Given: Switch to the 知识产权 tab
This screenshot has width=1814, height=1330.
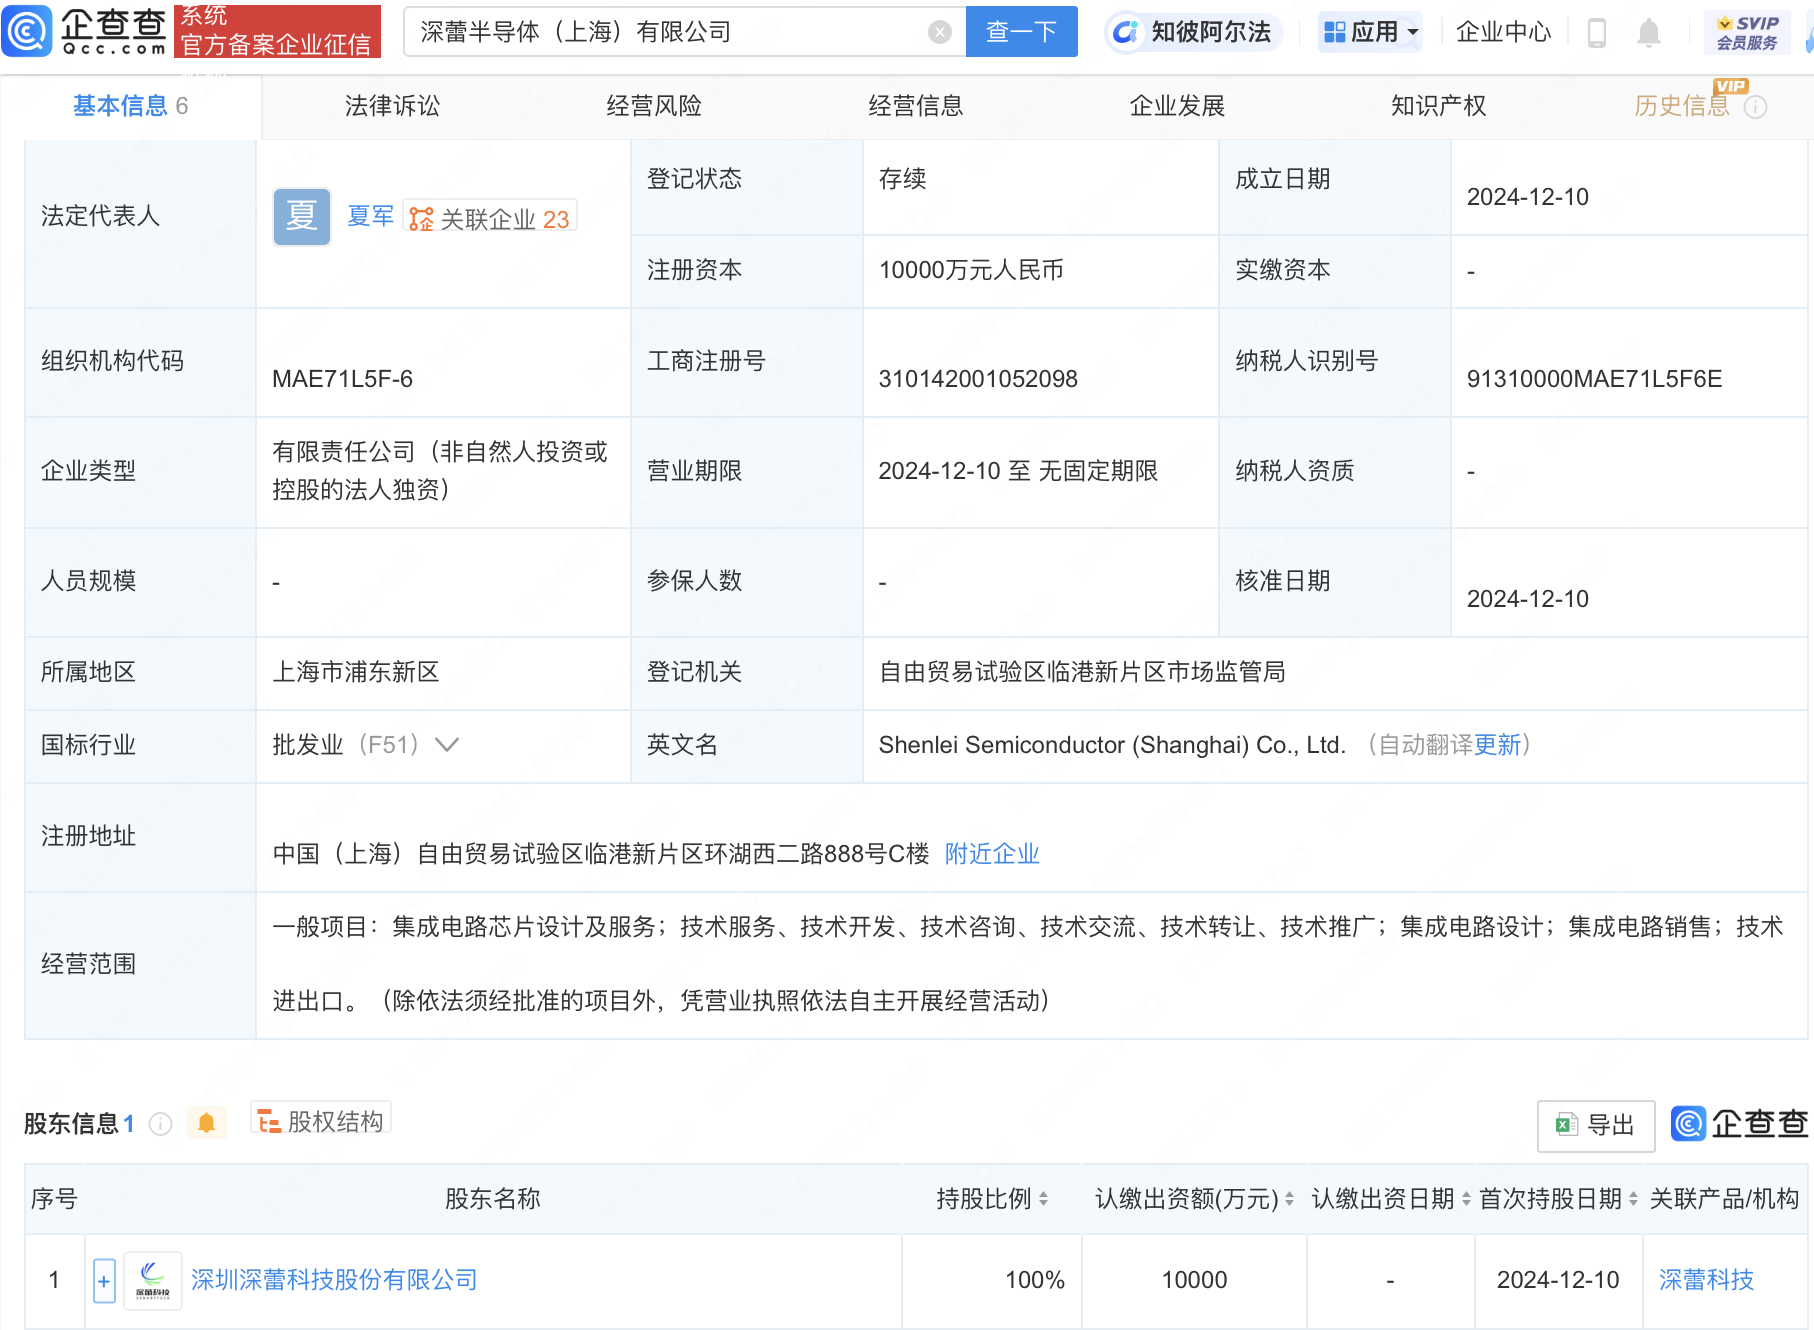Looking at the screenshot, I should 1437,105.
